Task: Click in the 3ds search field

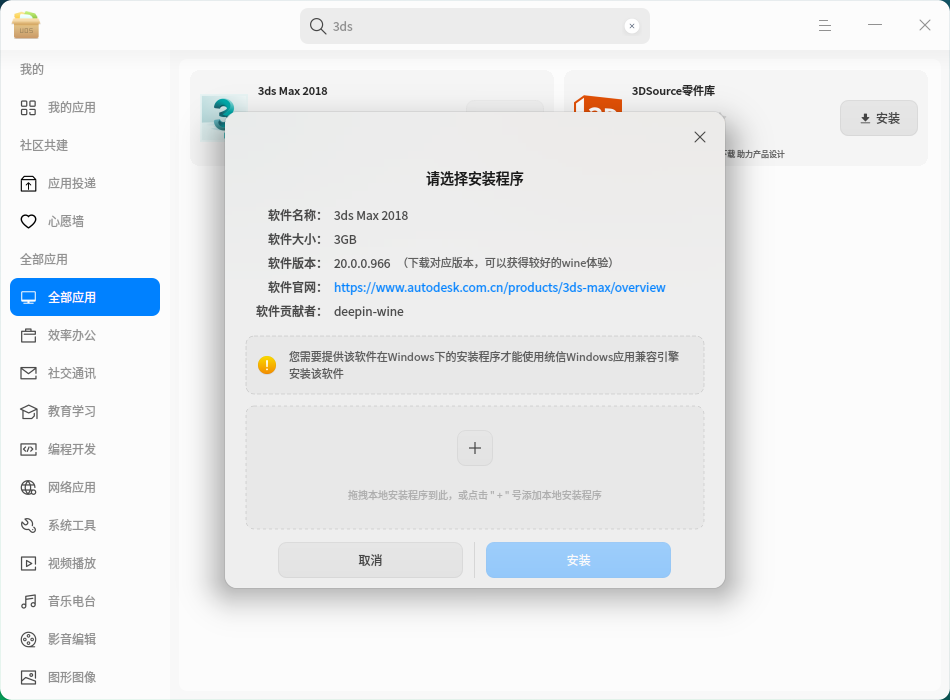Action: 475,26
